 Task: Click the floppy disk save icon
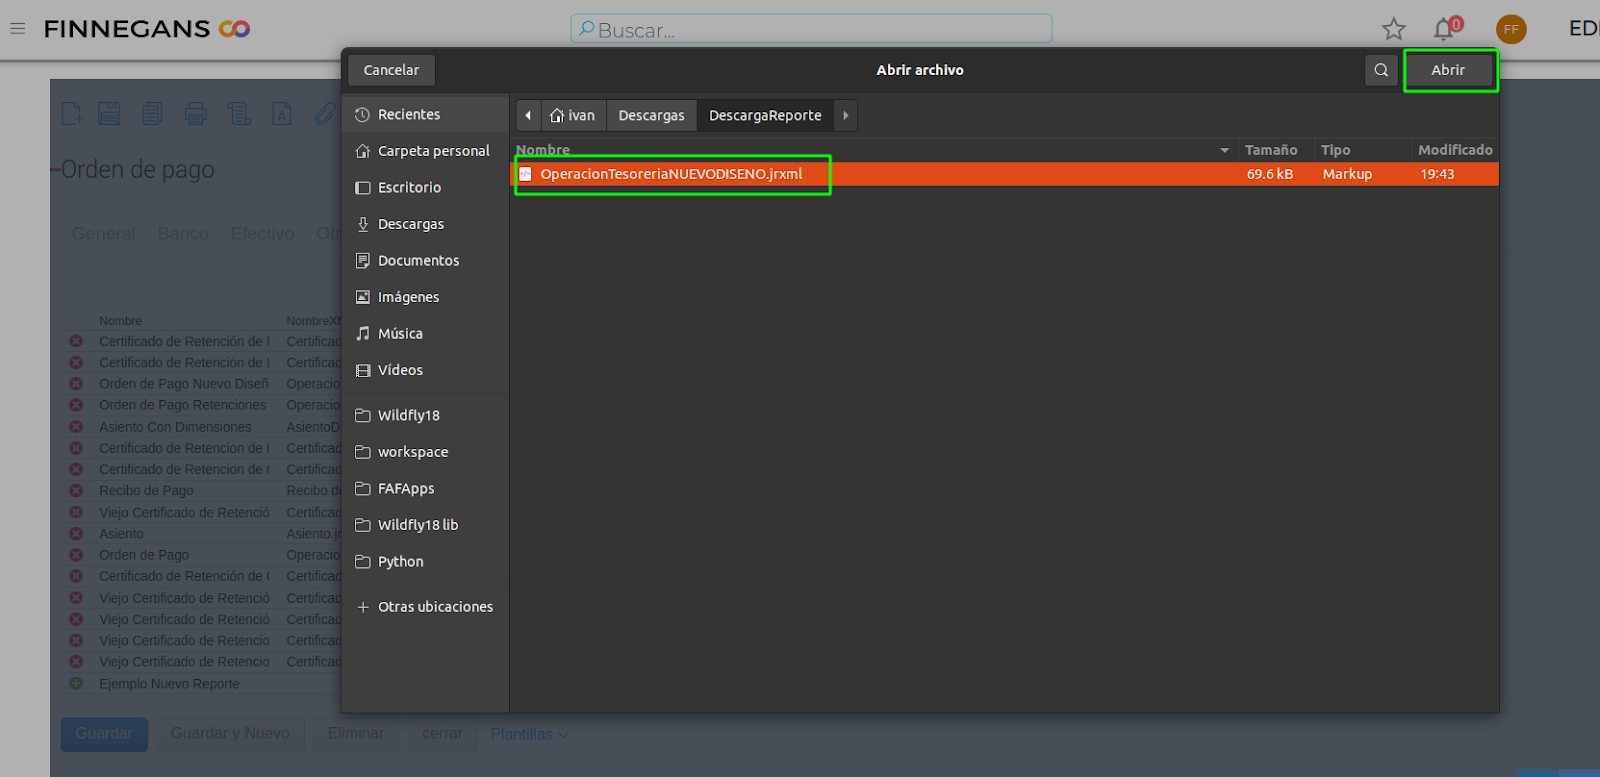click(x=109, y=114)
